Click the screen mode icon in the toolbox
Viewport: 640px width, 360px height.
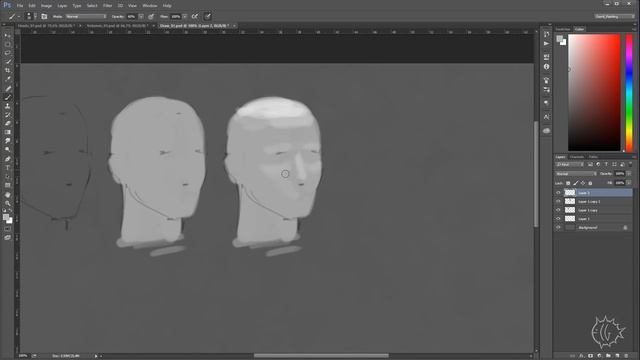coord(8,238)
